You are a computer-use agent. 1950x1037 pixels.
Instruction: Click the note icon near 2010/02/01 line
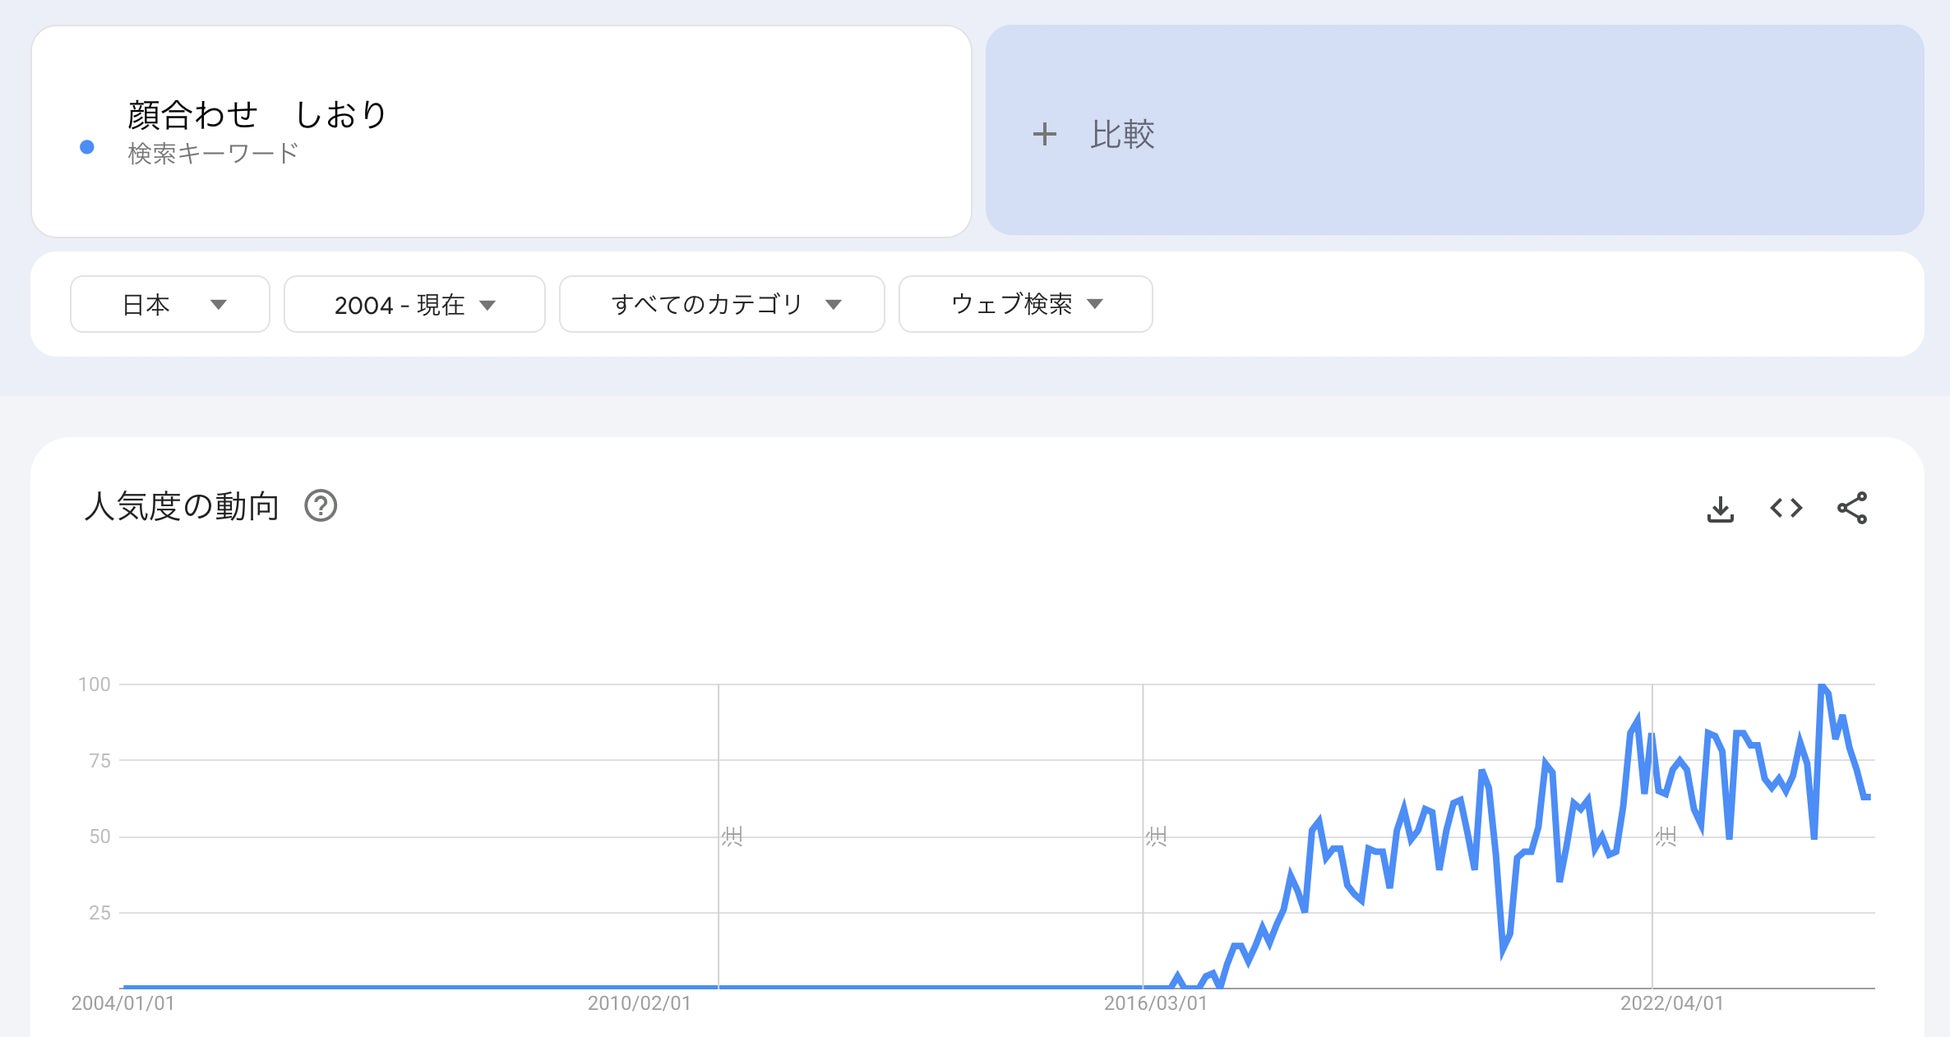[x=732, y=836]
